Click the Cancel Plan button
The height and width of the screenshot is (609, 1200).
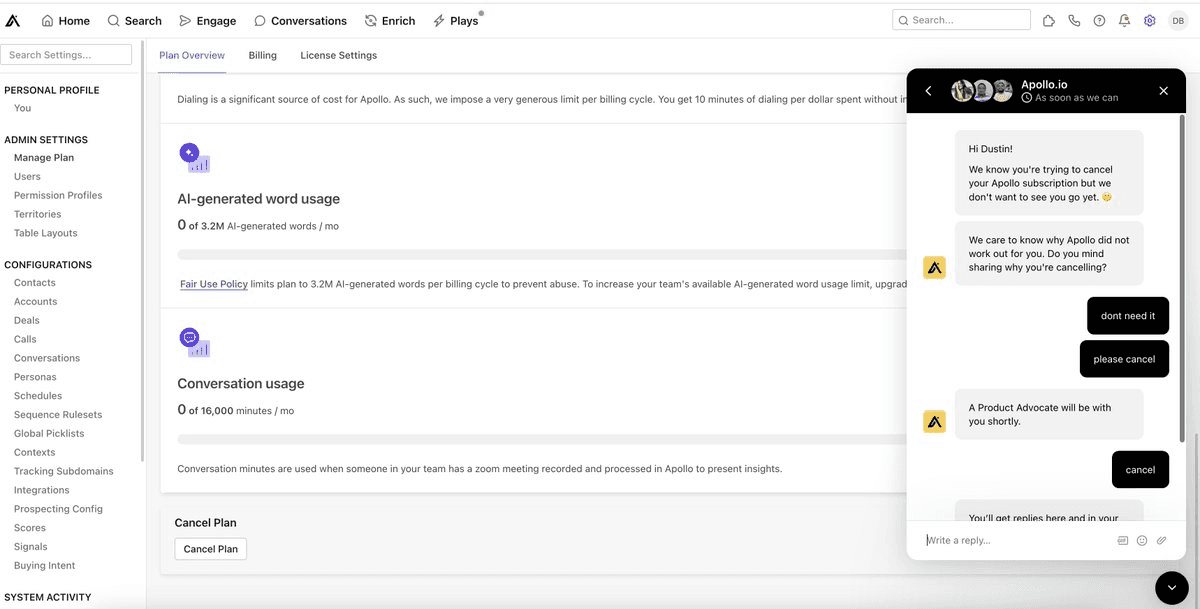[x=211, y=549]
